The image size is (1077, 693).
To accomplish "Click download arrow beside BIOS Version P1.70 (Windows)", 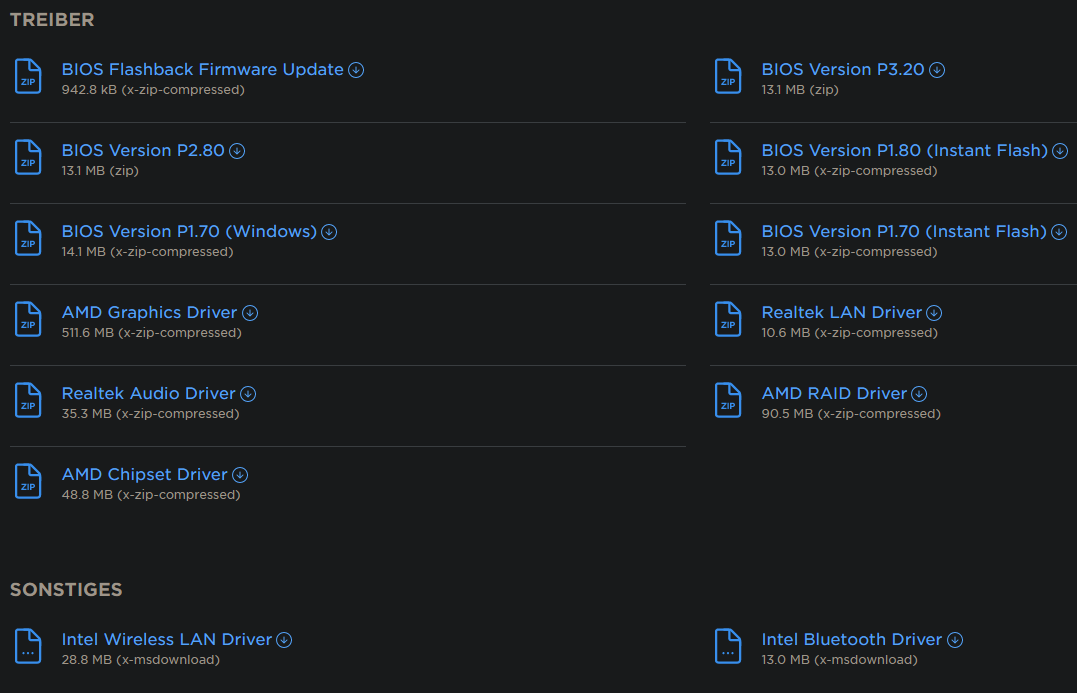I will coord(329,232).
